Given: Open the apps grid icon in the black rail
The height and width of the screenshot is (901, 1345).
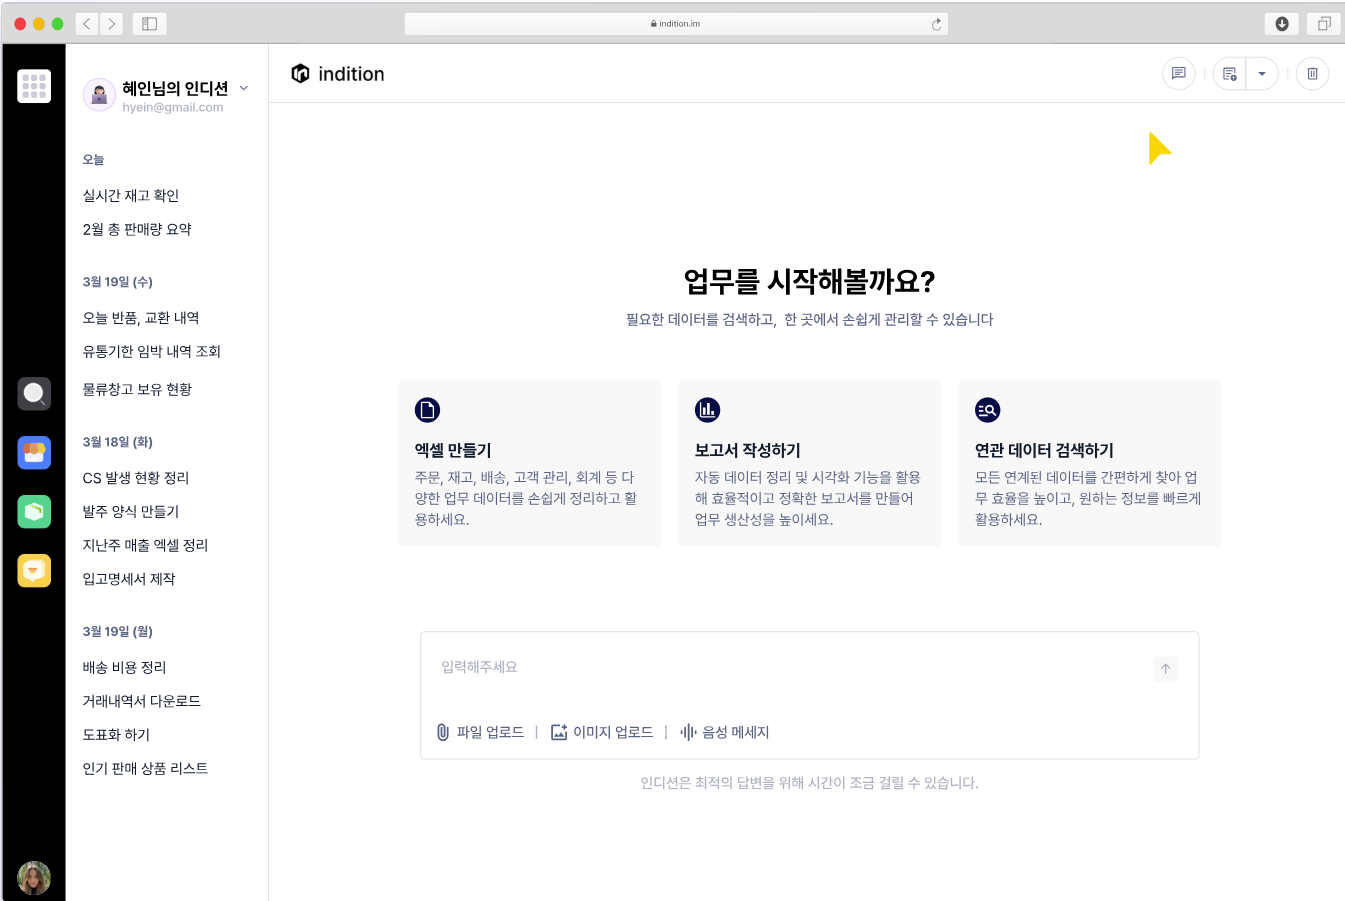Looking at the screenshot, I should [34, 86].
